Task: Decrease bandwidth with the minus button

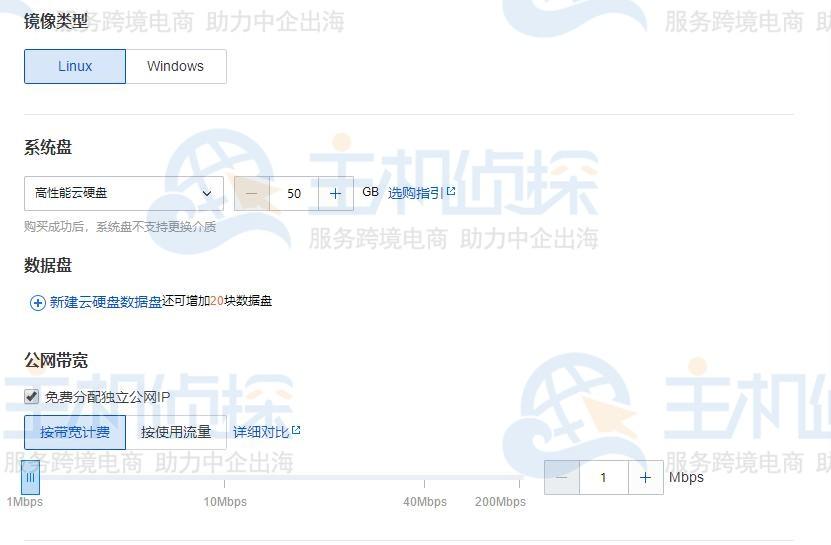Action: (562, 478)
